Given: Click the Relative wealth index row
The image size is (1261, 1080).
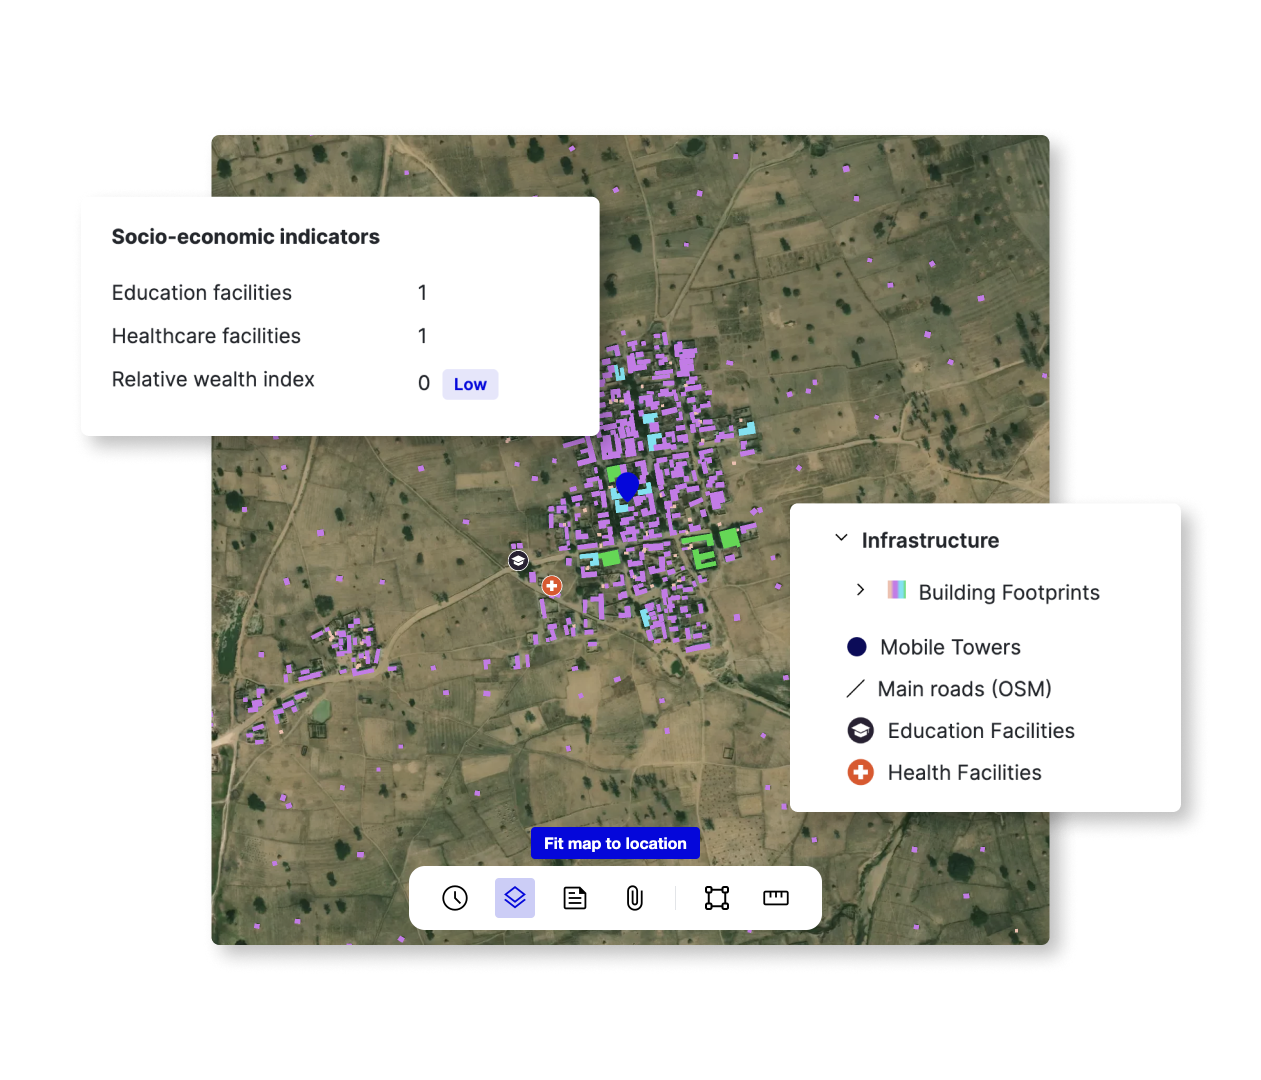Looking at the screenshot, I should click(x=213, y=380).
